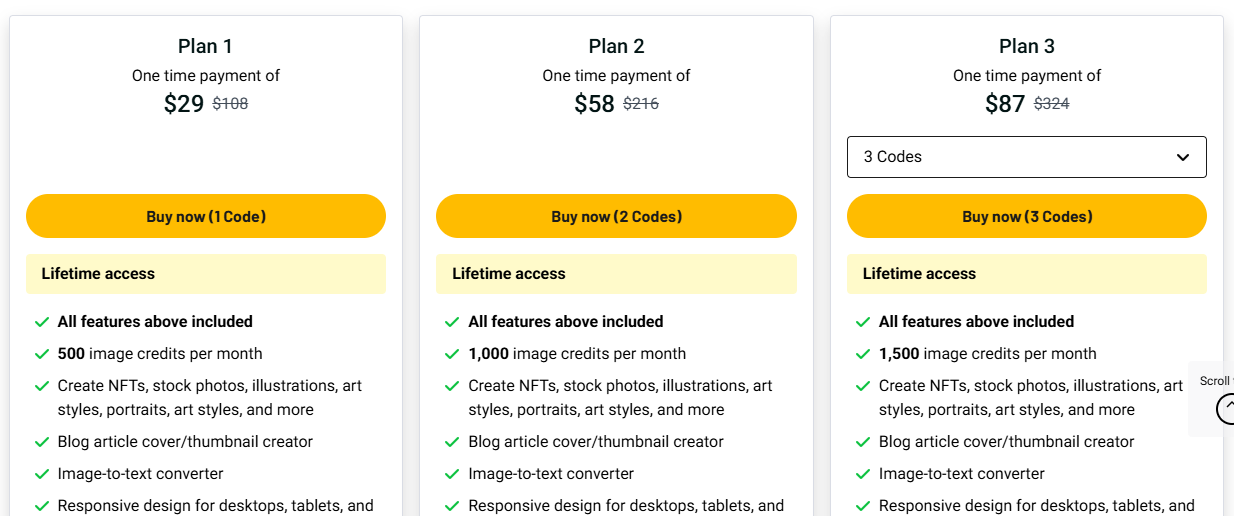
Task: Click Plan 3 All features above included checkmark
Action: (x=863, y=322)
